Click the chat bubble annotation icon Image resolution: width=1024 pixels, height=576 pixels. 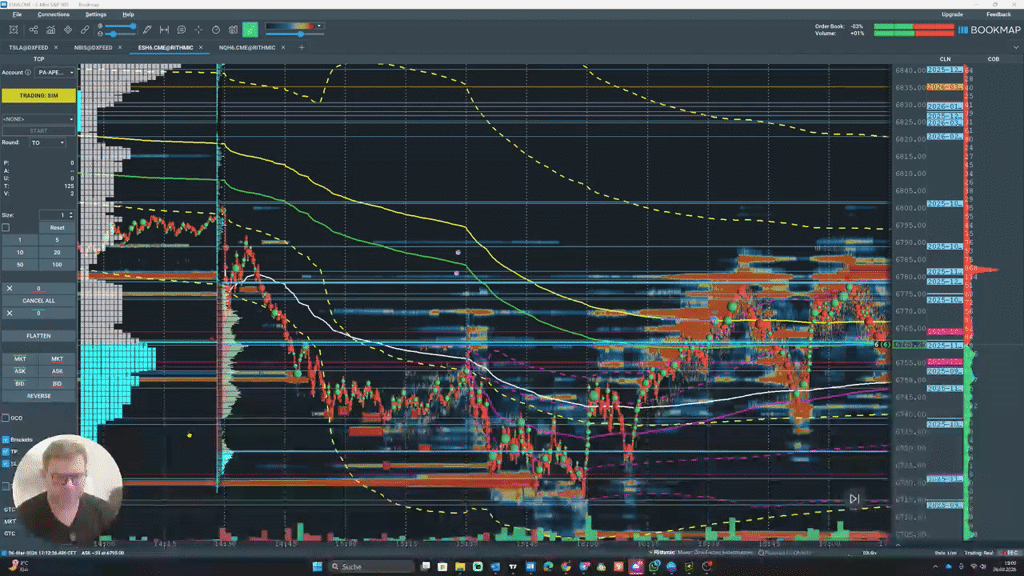tap(180, 28)
